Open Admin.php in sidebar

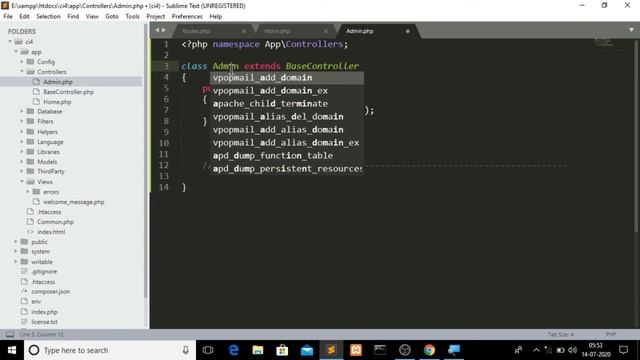[x=58, y=82]
